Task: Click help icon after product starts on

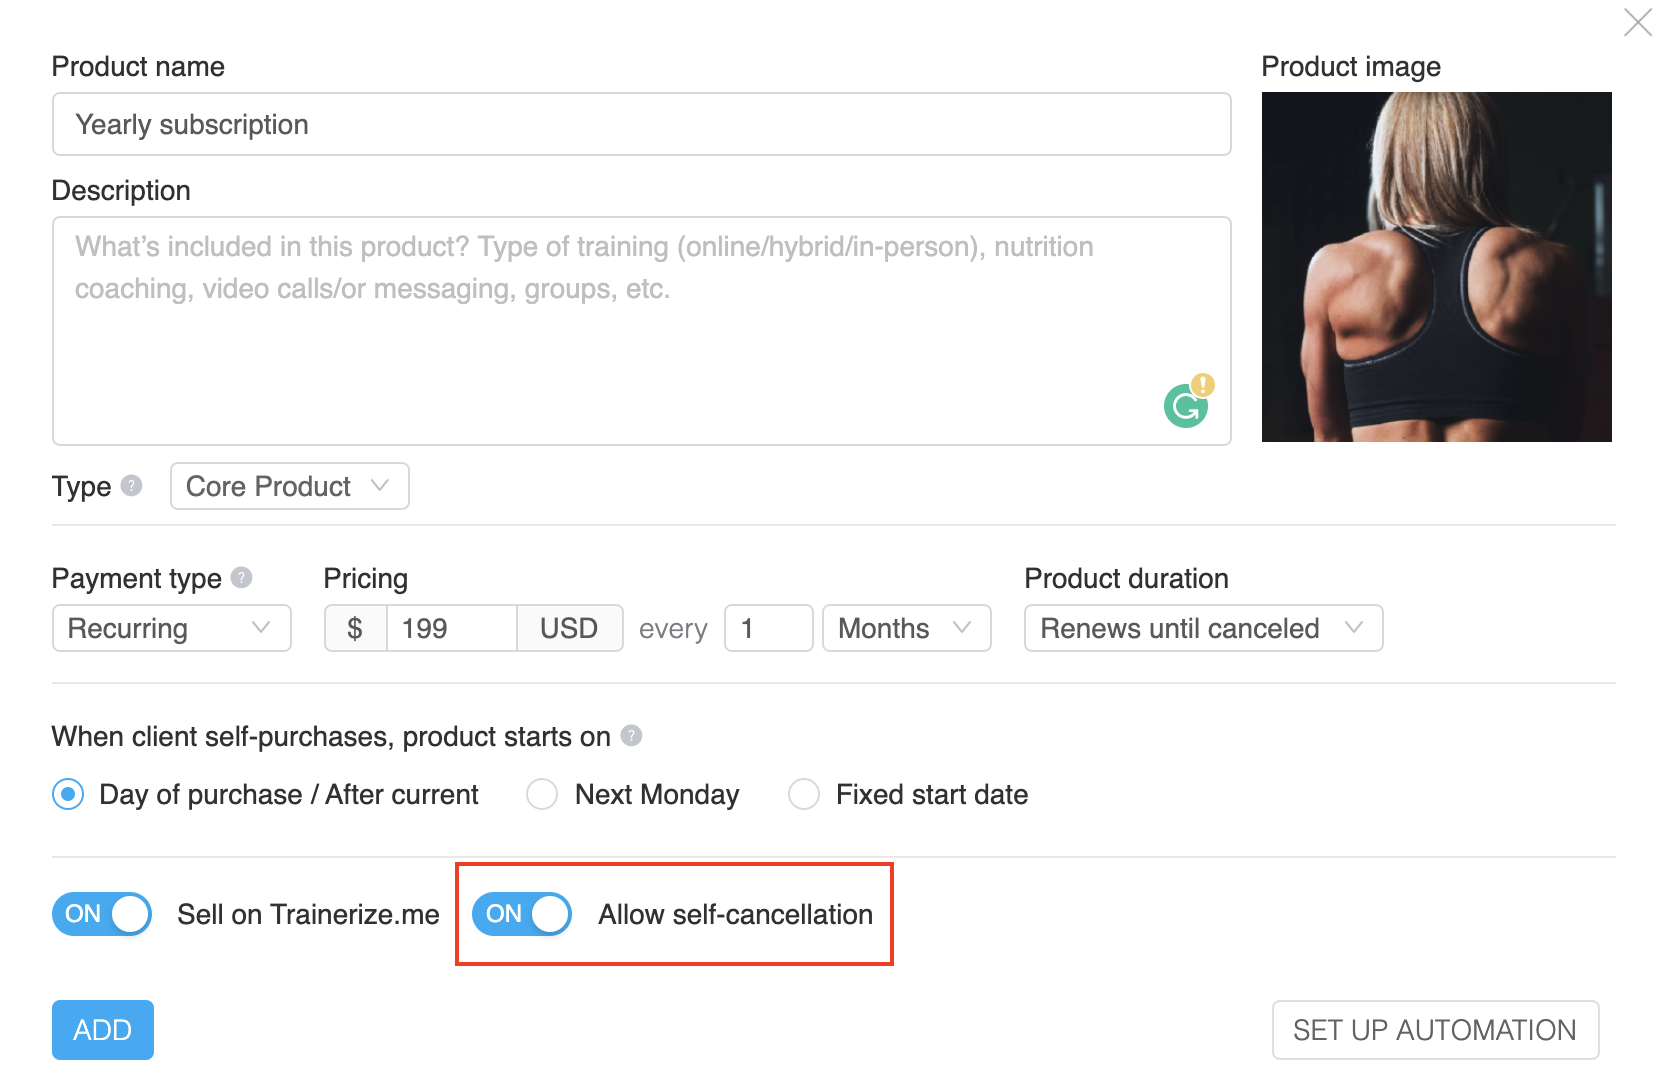Action: tap(631, 736)
